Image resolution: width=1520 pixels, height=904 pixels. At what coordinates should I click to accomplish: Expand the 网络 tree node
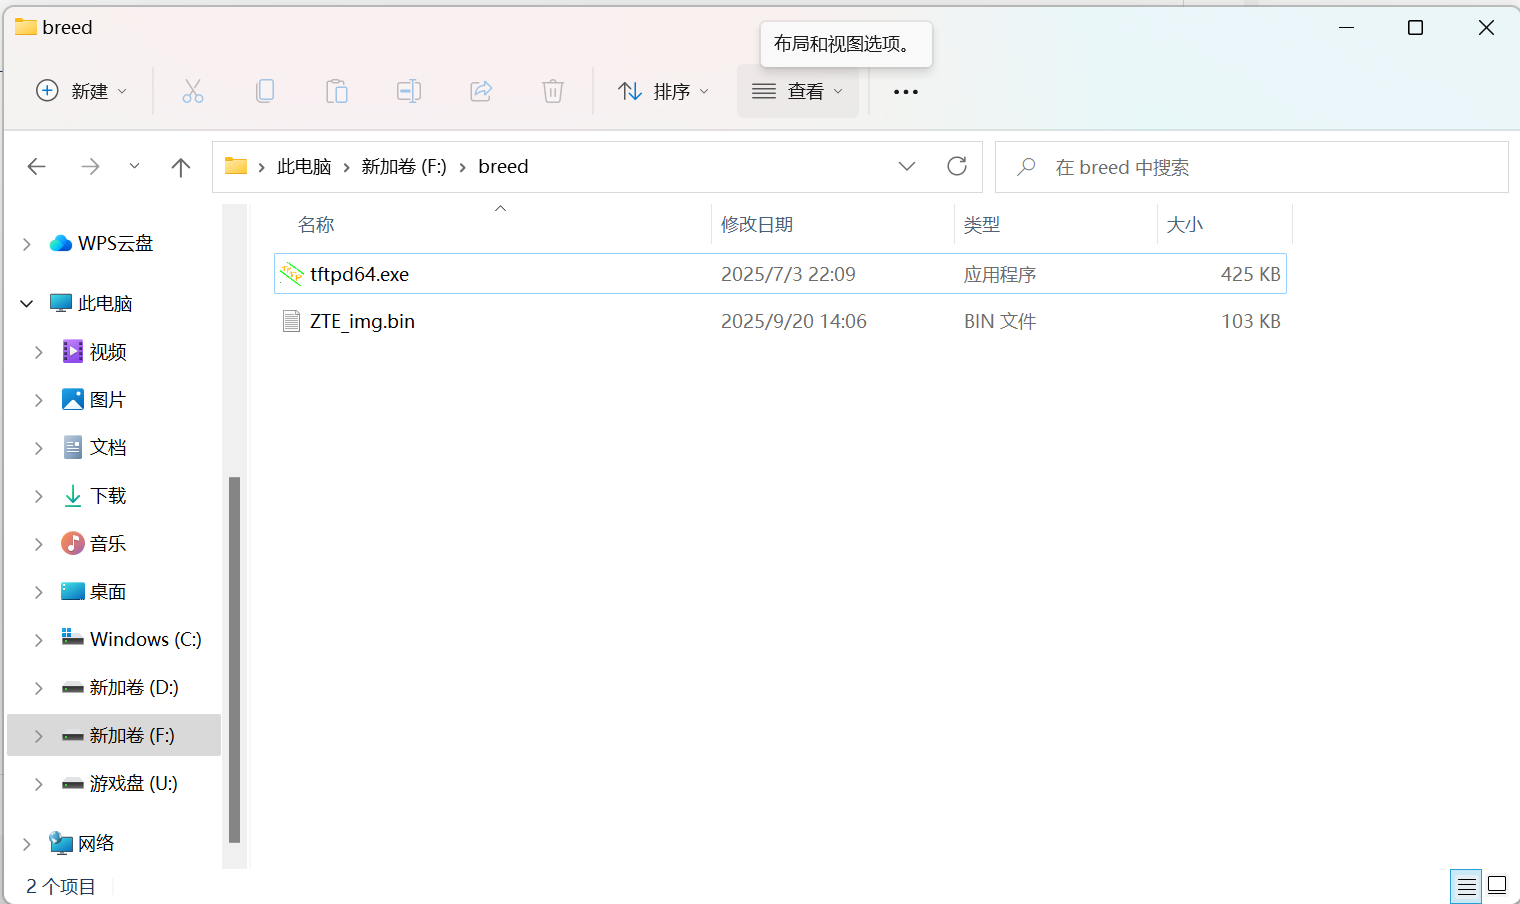[27, 843]
